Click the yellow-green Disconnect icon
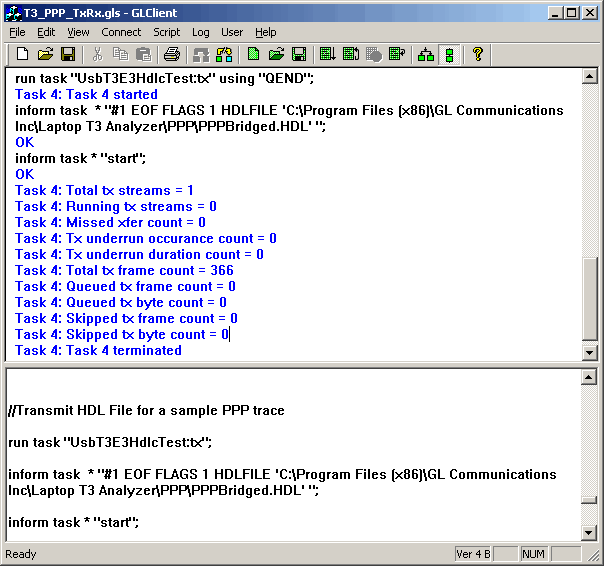This screenshot has width=604, height=566. [x=224, y=54]
